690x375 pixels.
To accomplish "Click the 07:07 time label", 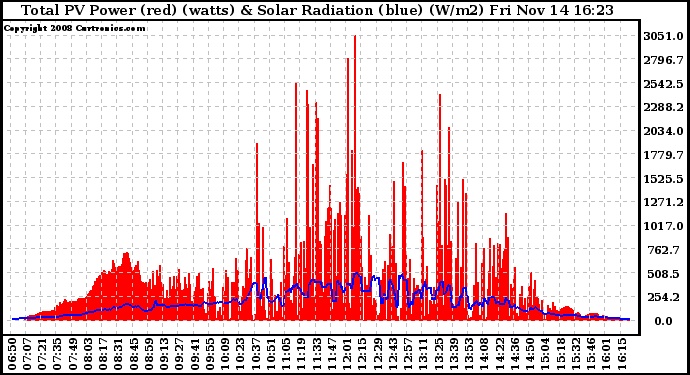I will [x=27, y=354].
